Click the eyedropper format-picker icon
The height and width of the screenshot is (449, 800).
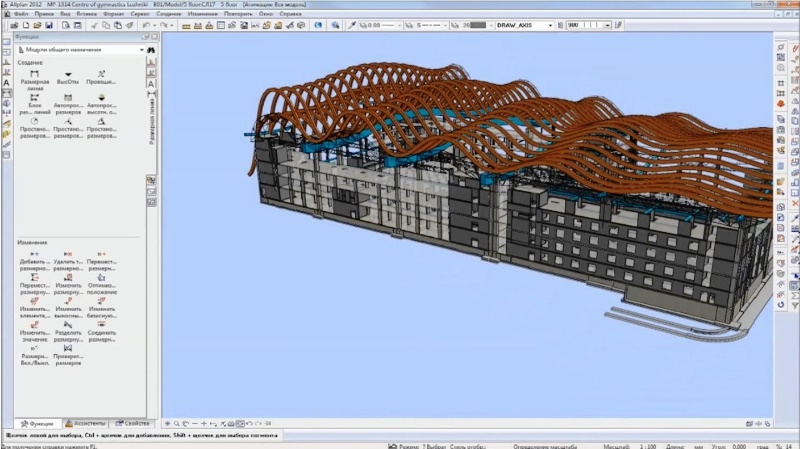click(x=352, y=25)
